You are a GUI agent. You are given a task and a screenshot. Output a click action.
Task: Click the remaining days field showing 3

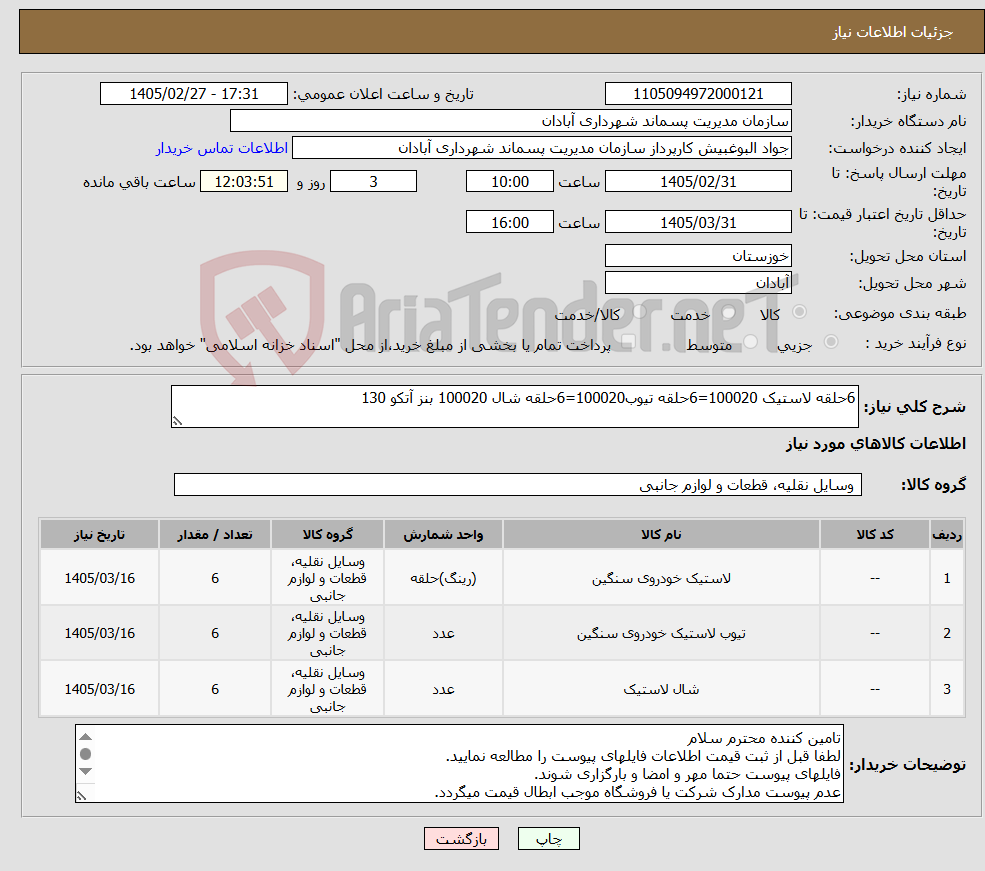click(373, 181)
